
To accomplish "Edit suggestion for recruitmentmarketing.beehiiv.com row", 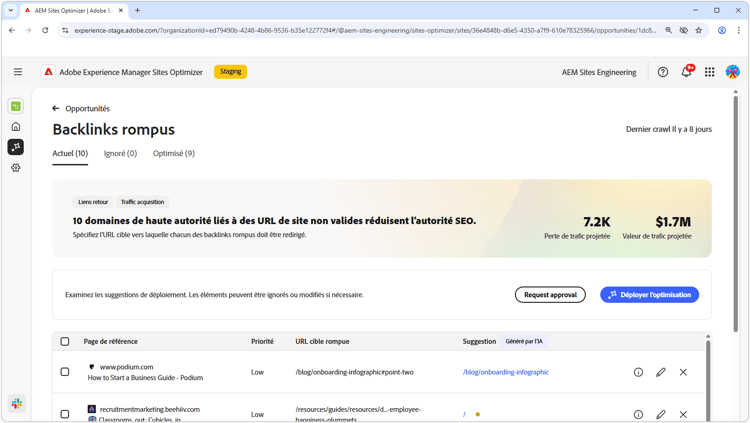I will tap(661, 414).
